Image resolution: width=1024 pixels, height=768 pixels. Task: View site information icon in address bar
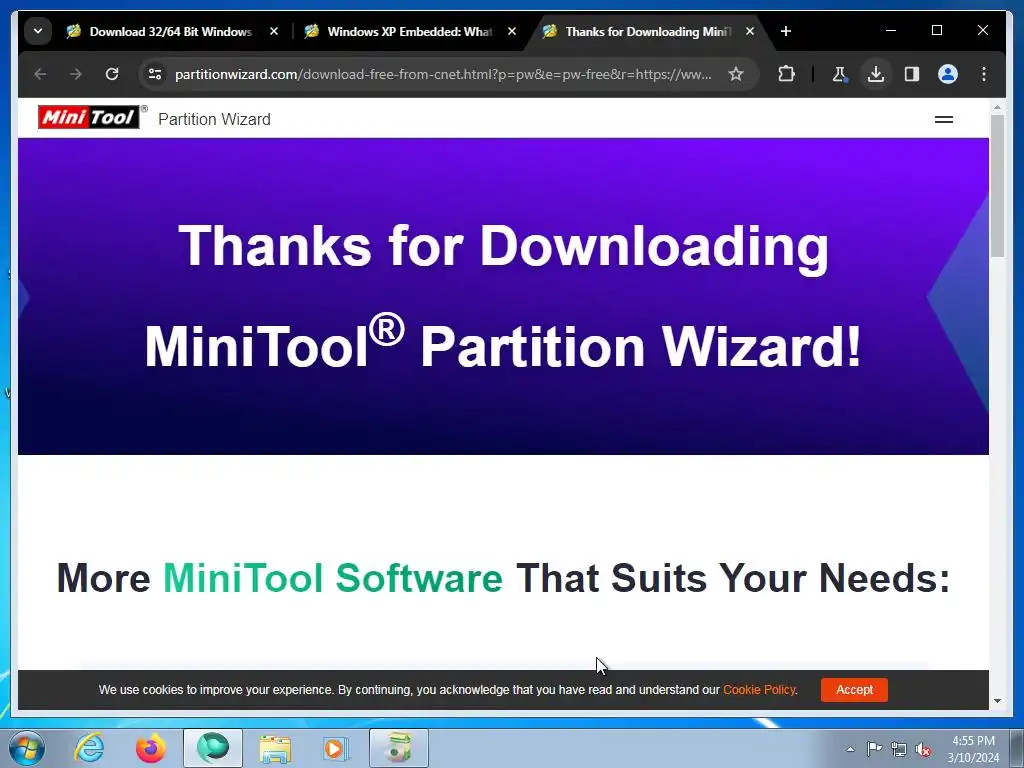coord(155,74)
